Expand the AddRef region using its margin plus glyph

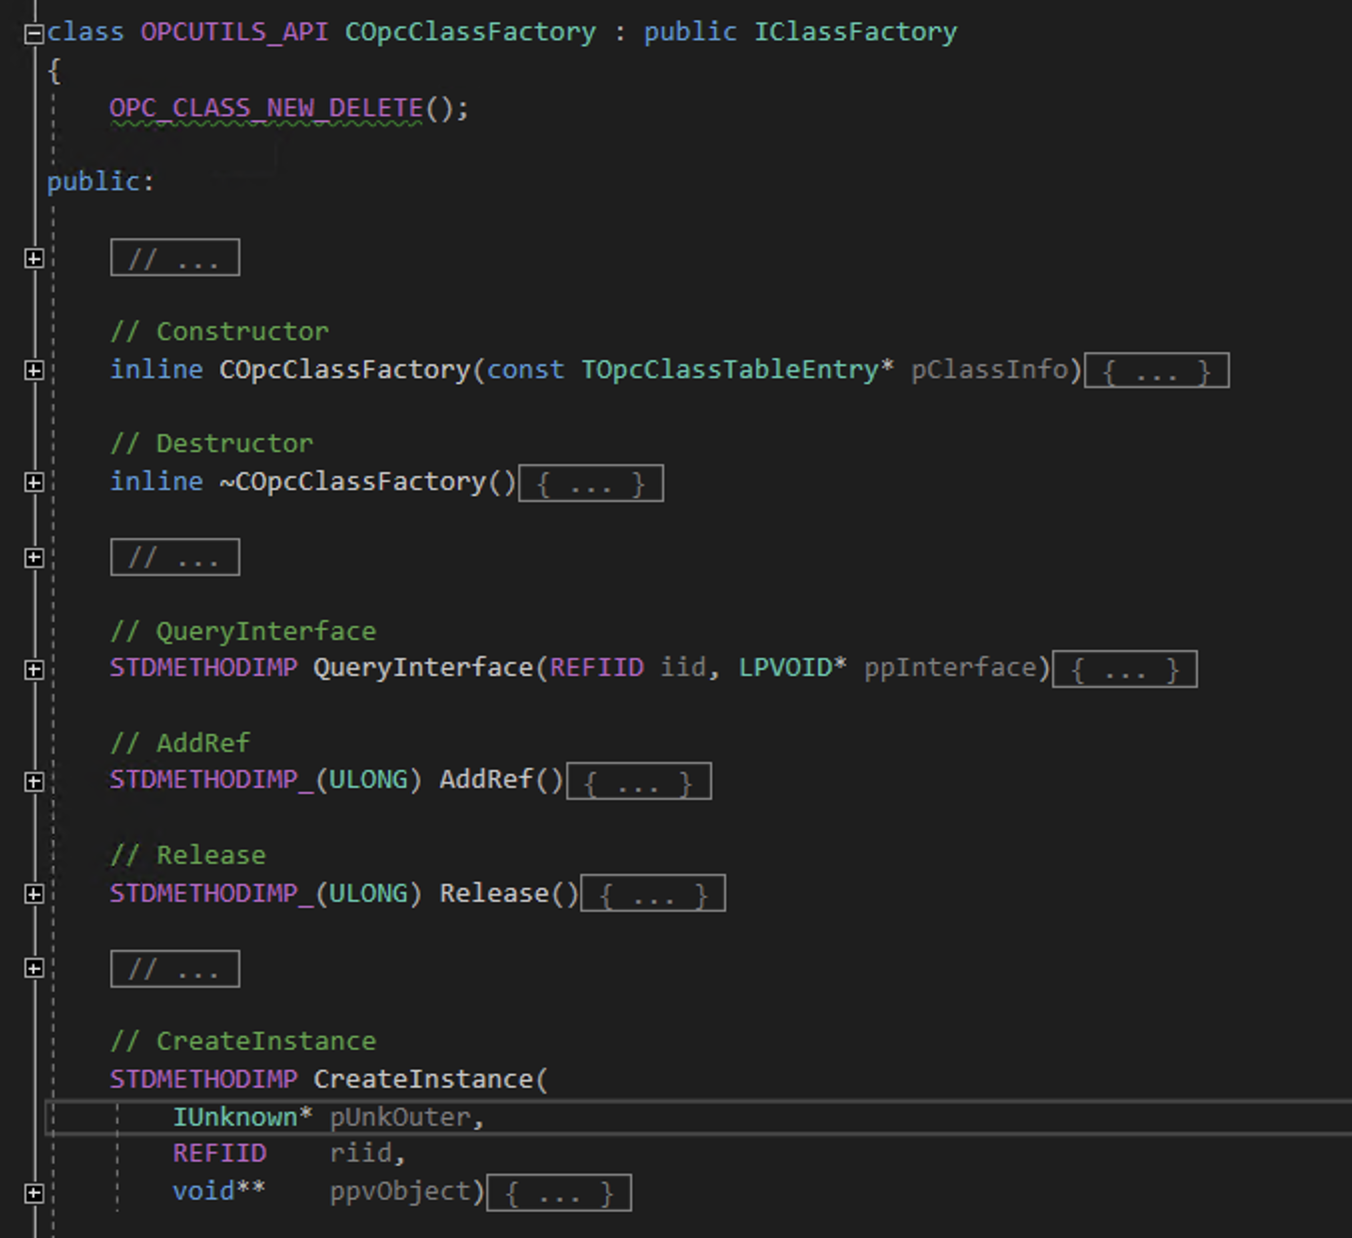coord(33,779)
